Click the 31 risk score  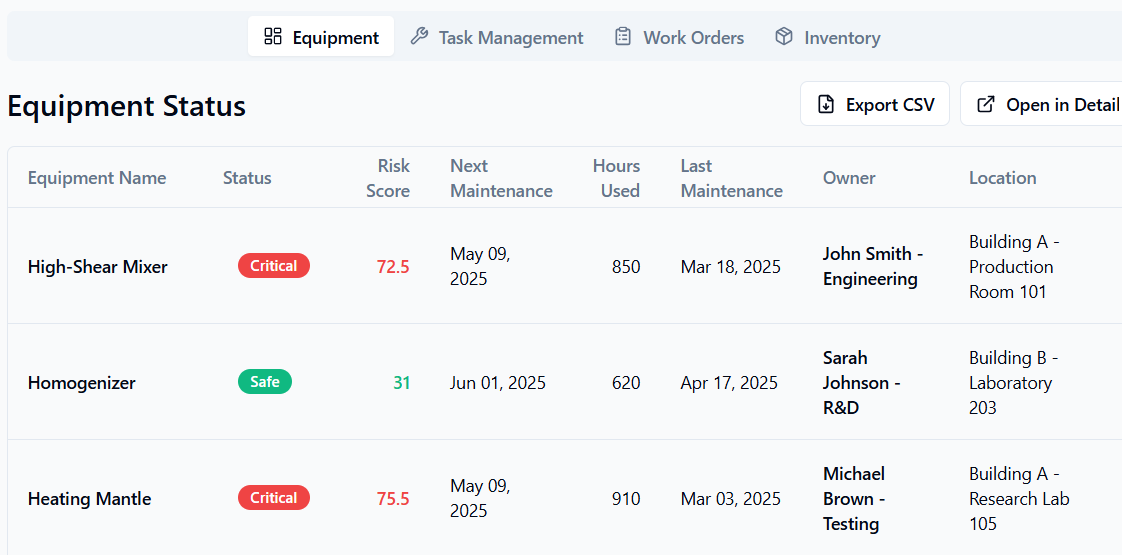[401, 383]
